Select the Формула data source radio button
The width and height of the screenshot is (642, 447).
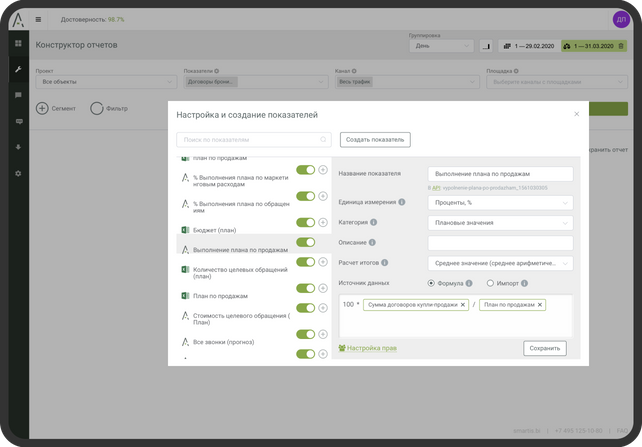431,283
